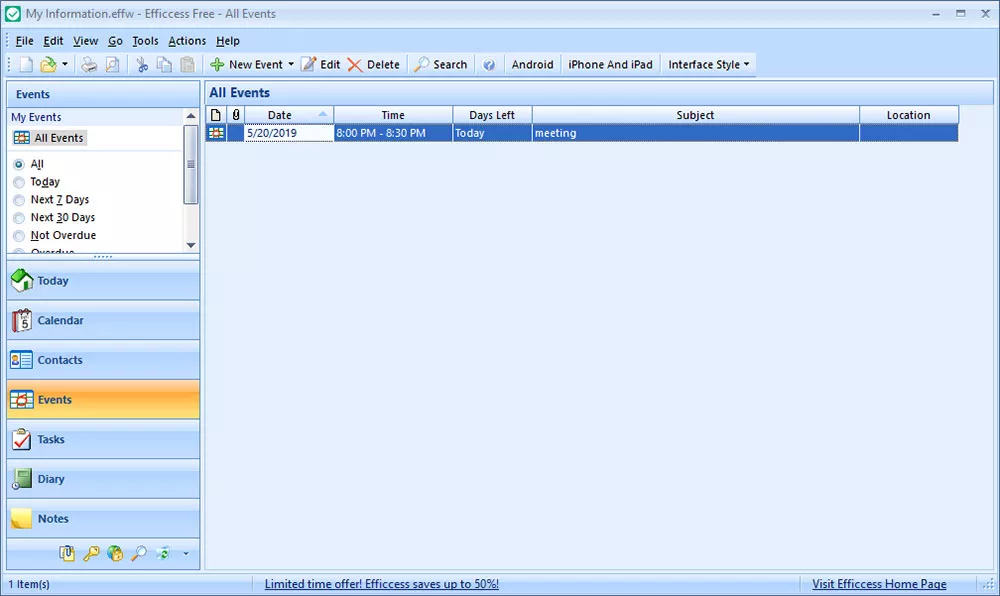
Task: Click the Subject column header
Action: pyautogui.click(x=695, y=115)
